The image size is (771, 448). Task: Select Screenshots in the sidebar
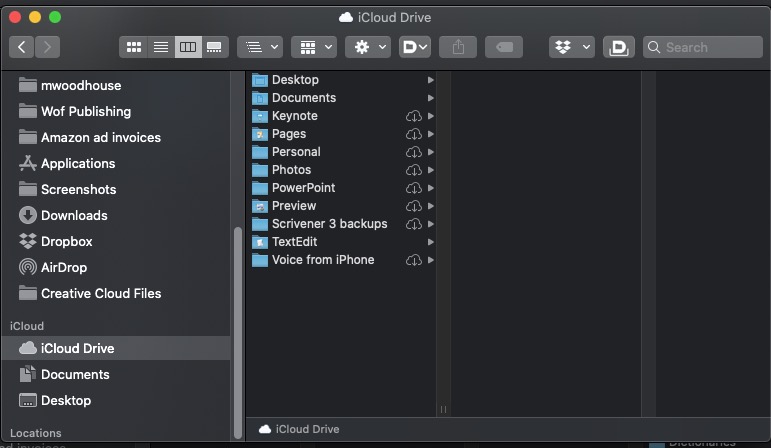pos(116,189)
